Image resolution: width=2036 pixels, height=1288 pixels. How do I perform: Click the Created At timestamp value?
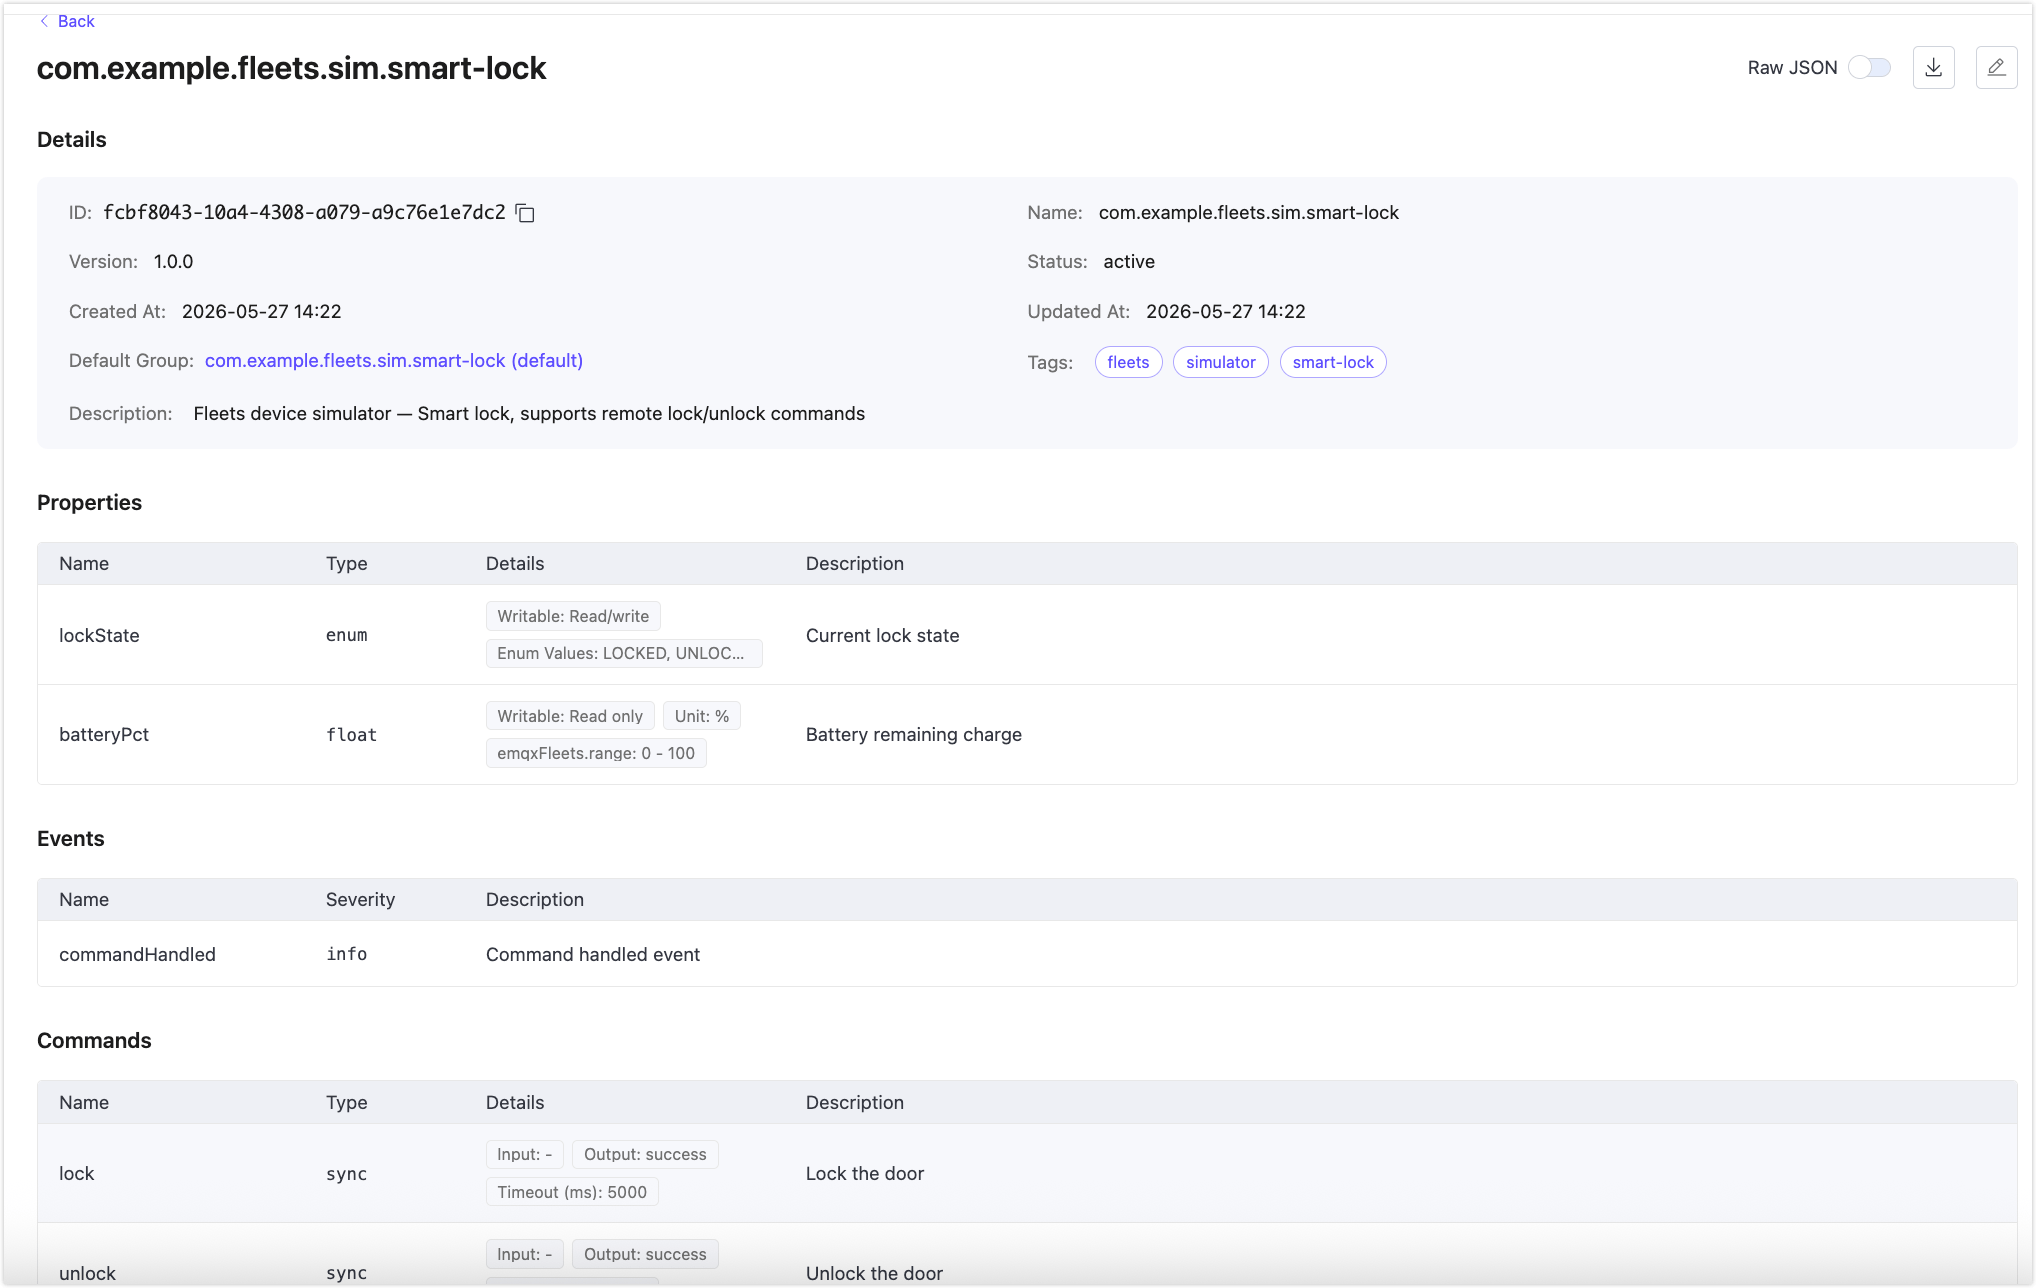[x=261, y=311]
